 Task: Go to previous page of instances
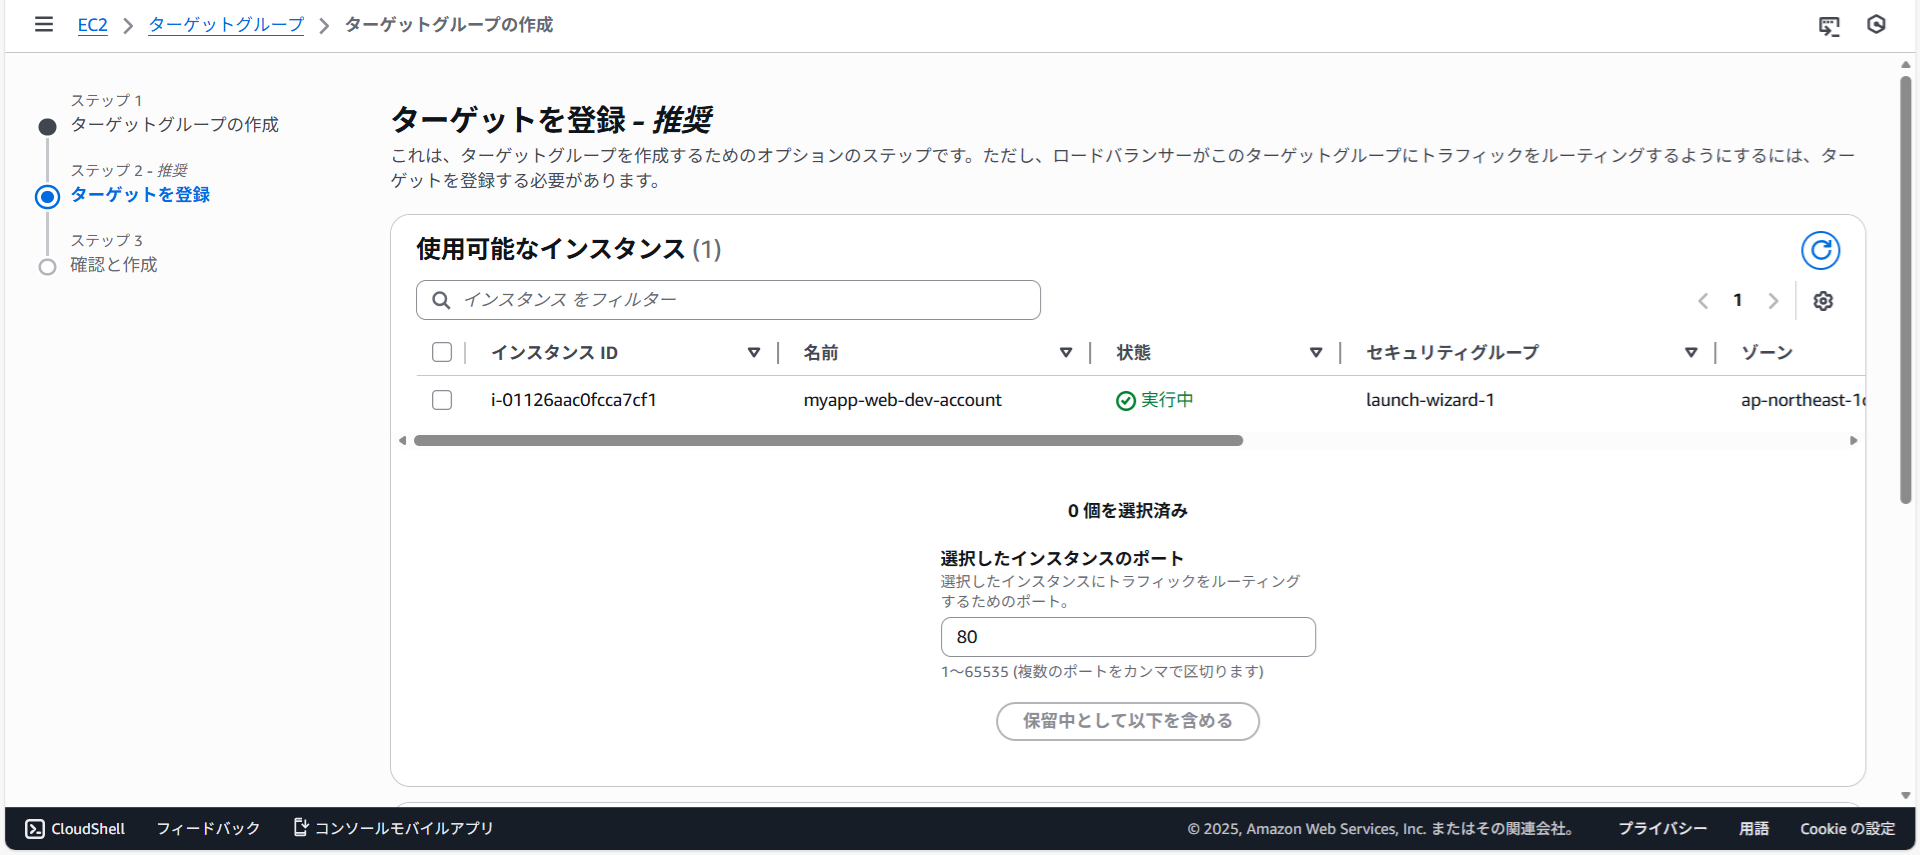click(x=1703, y=301)
